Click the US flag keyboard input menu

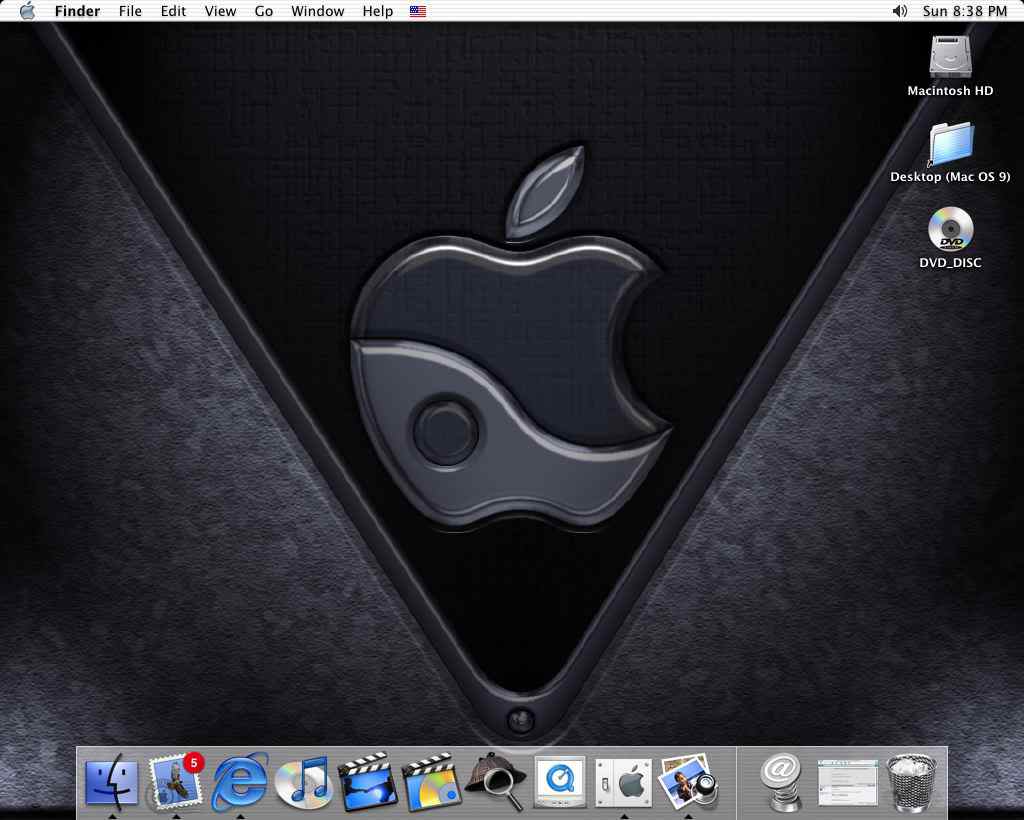click(x=418, y=11)
